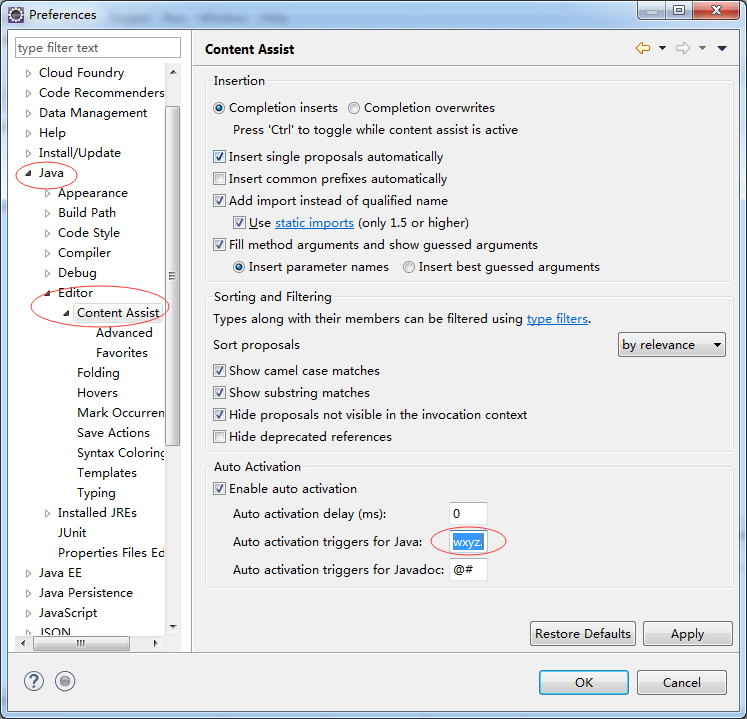This screenshot has width=747, height=719.
Task: Enable Insert common prefixes automatically
Action: point(219,179)
